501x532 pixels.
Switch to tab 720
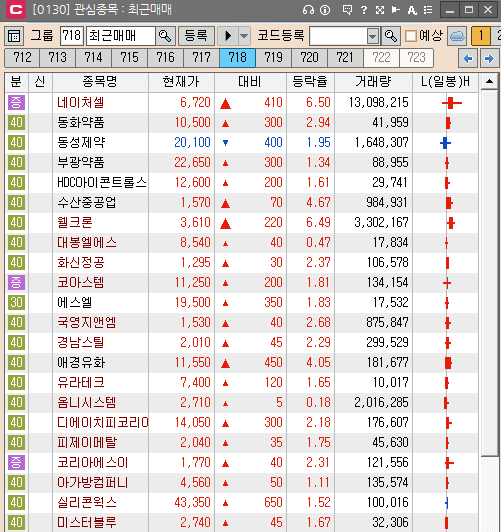[309, 58]
